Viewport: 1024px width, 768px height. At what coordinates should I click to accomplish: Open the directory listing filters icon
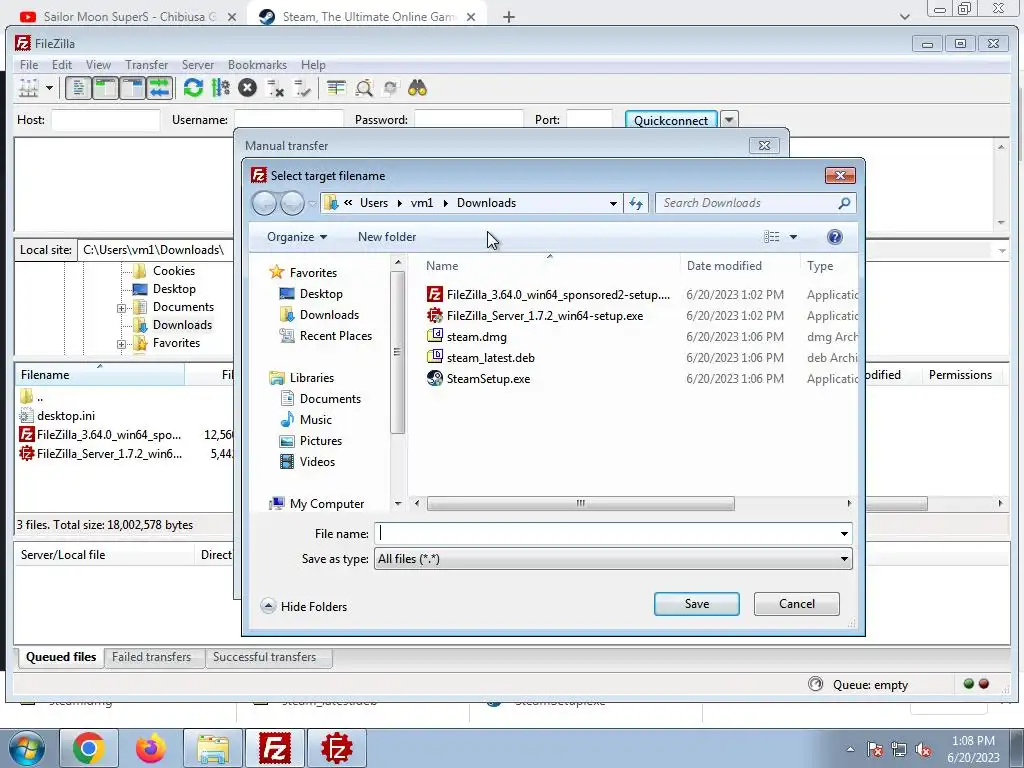coord(336,88)
